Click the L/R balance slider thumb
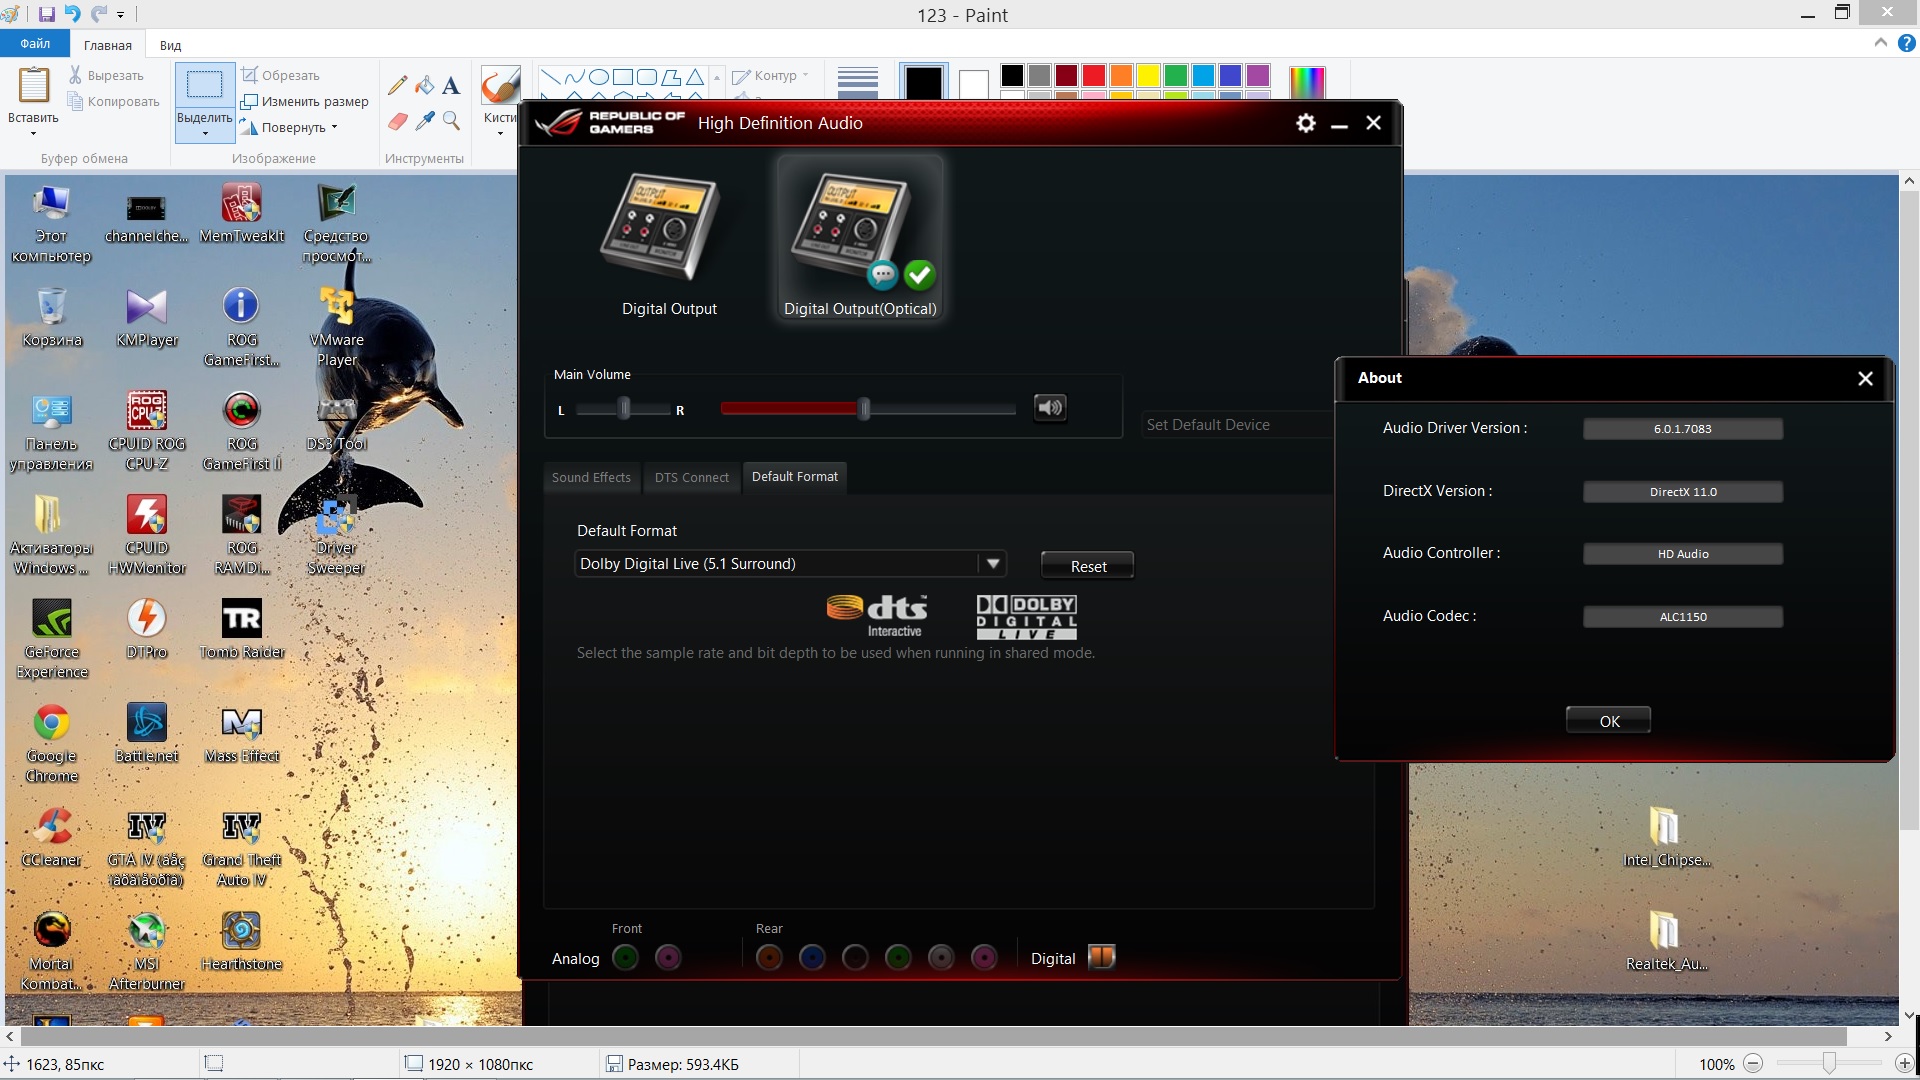 [624, 408]
